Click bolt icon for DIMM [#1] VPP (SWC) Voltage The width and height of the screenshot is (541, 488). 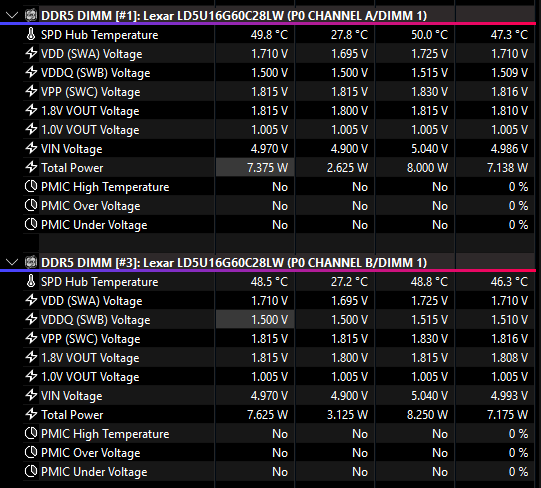31,91
